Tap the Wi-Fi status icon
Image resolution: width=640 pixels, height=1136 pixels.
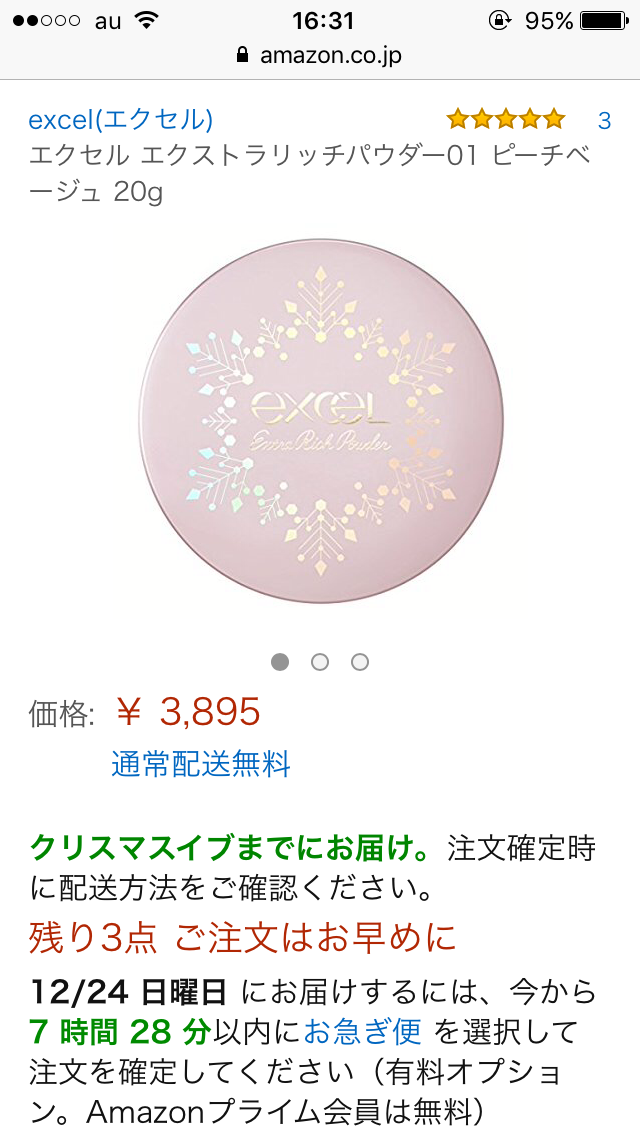(147, 21)
